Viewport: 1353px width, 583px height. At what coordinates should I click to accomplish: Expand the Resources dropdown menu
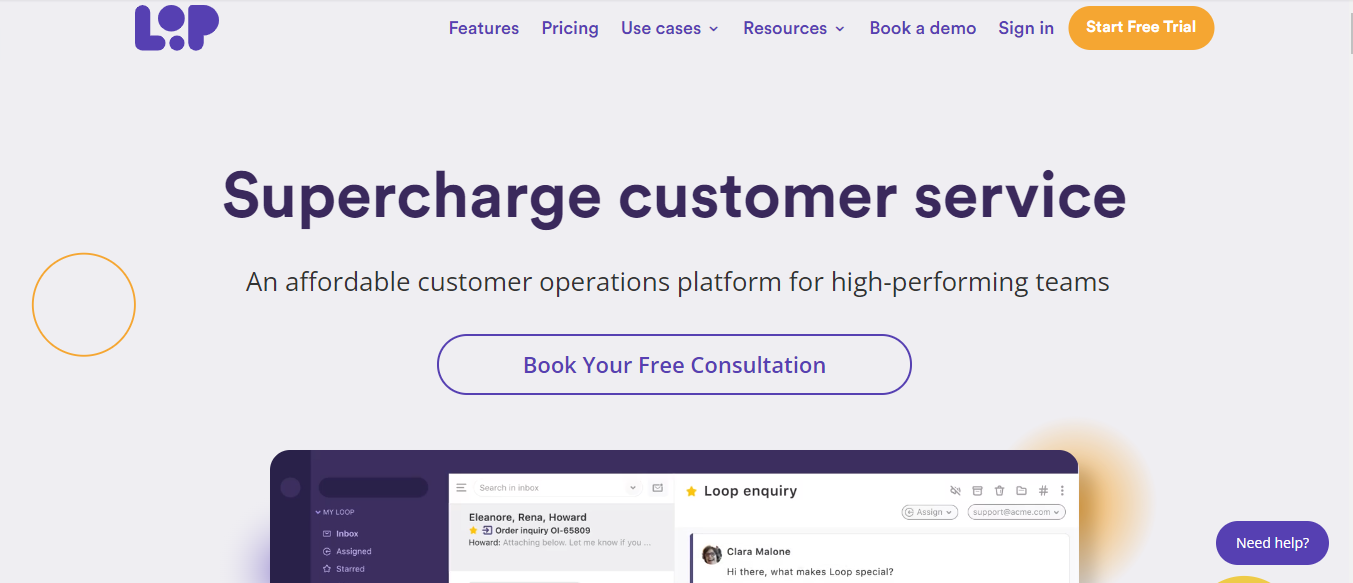click(794, 28)
